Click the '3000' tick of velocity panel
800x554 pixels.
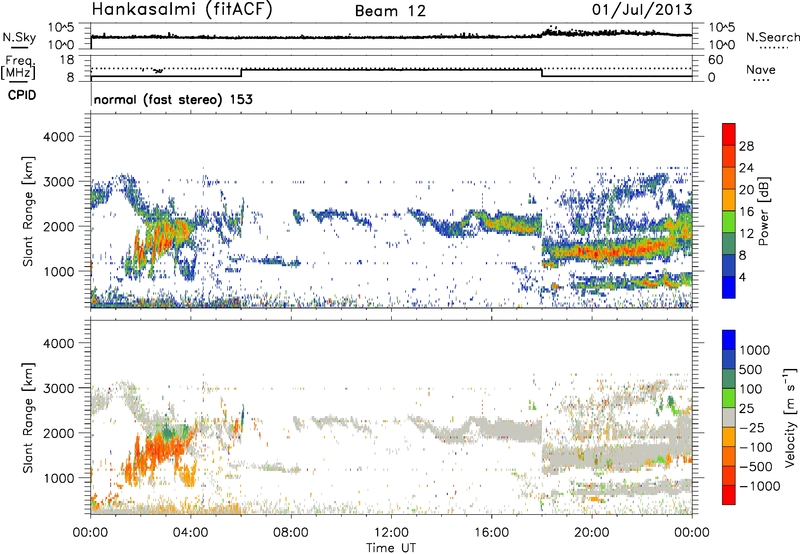pos(59,388)
